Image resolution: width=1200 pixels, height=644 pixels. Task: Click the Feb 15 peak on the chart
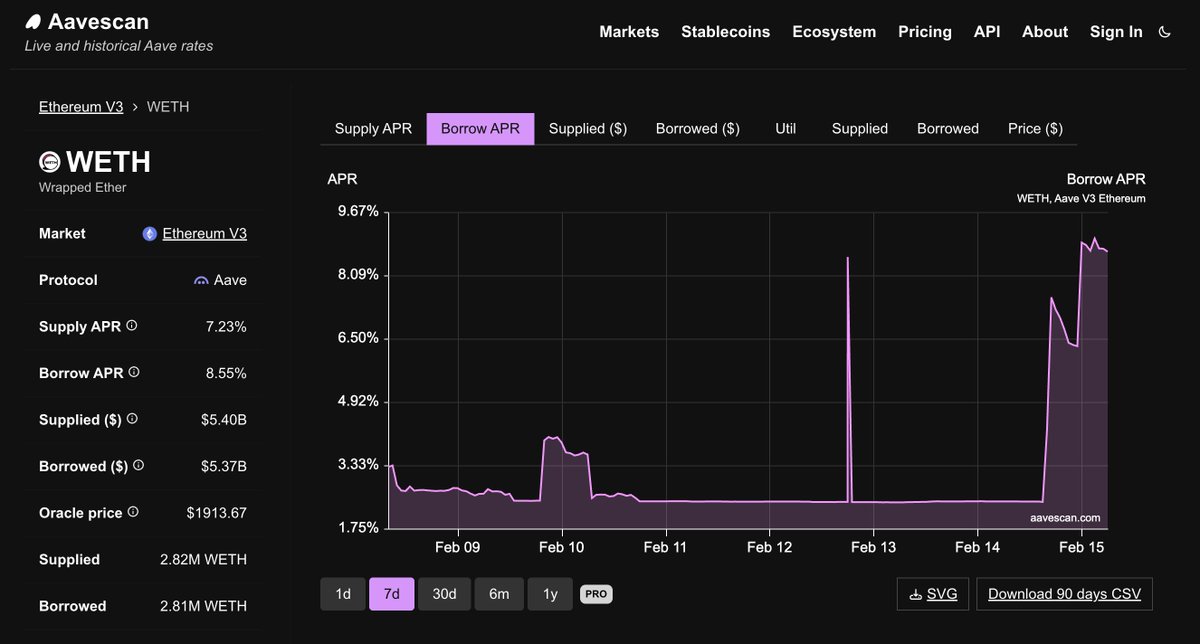coord(1094,239)
